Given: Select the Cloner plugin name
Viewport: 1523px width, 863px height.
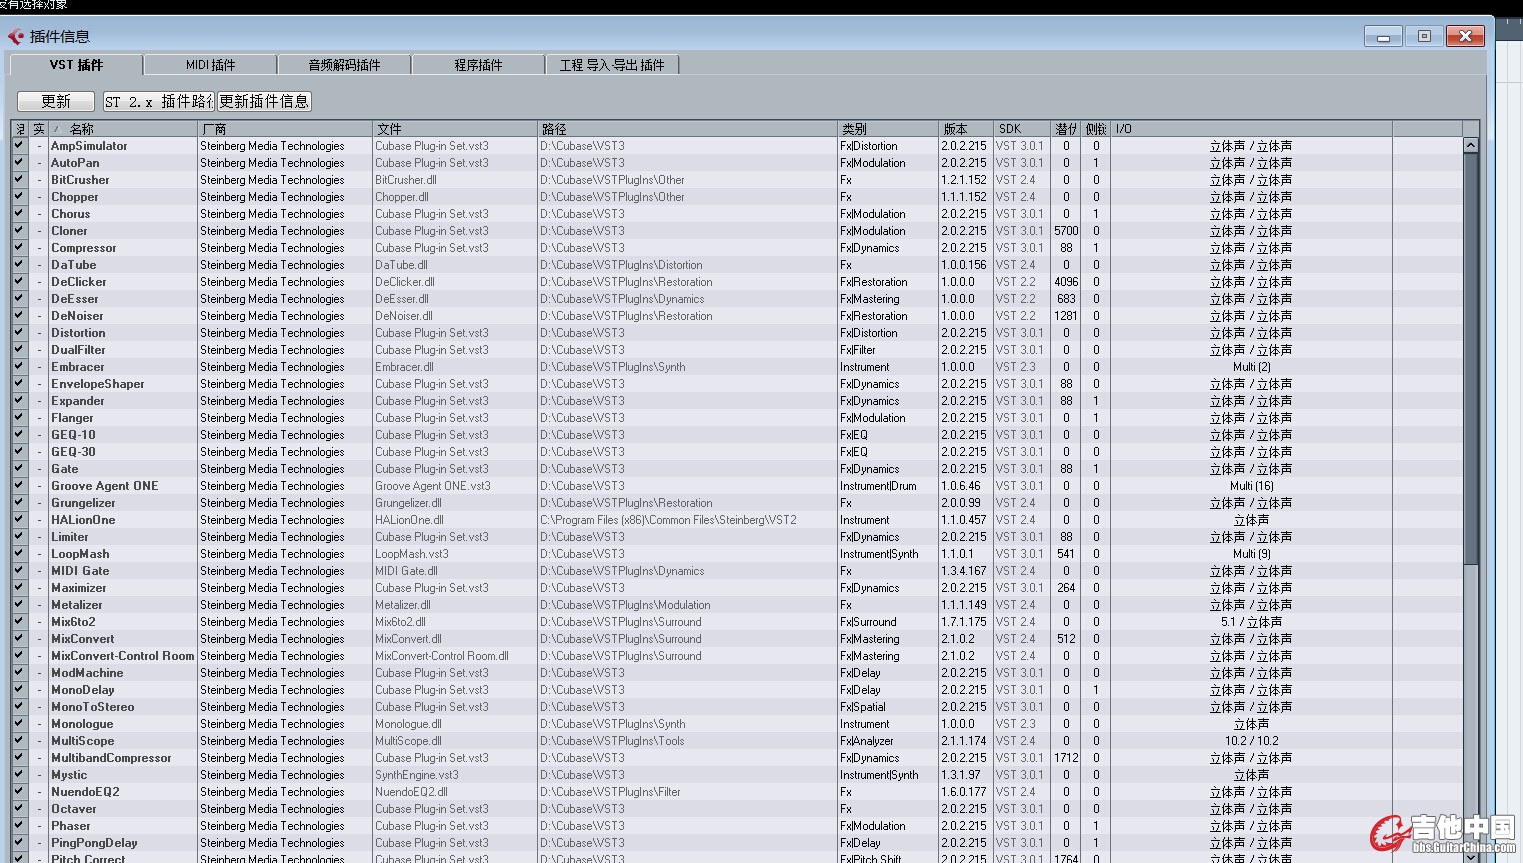Looking at the screenshot, I should point(70,231).
